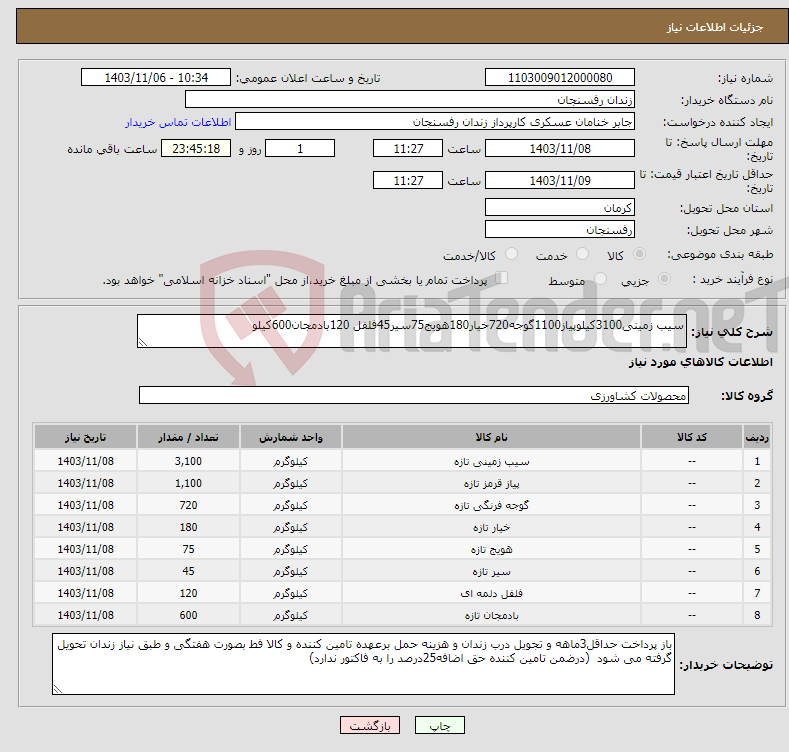Click the تاریخ نیاز column header
This screenshot has height=752, width=789.
pyautogui.click(x=85, y=437)
